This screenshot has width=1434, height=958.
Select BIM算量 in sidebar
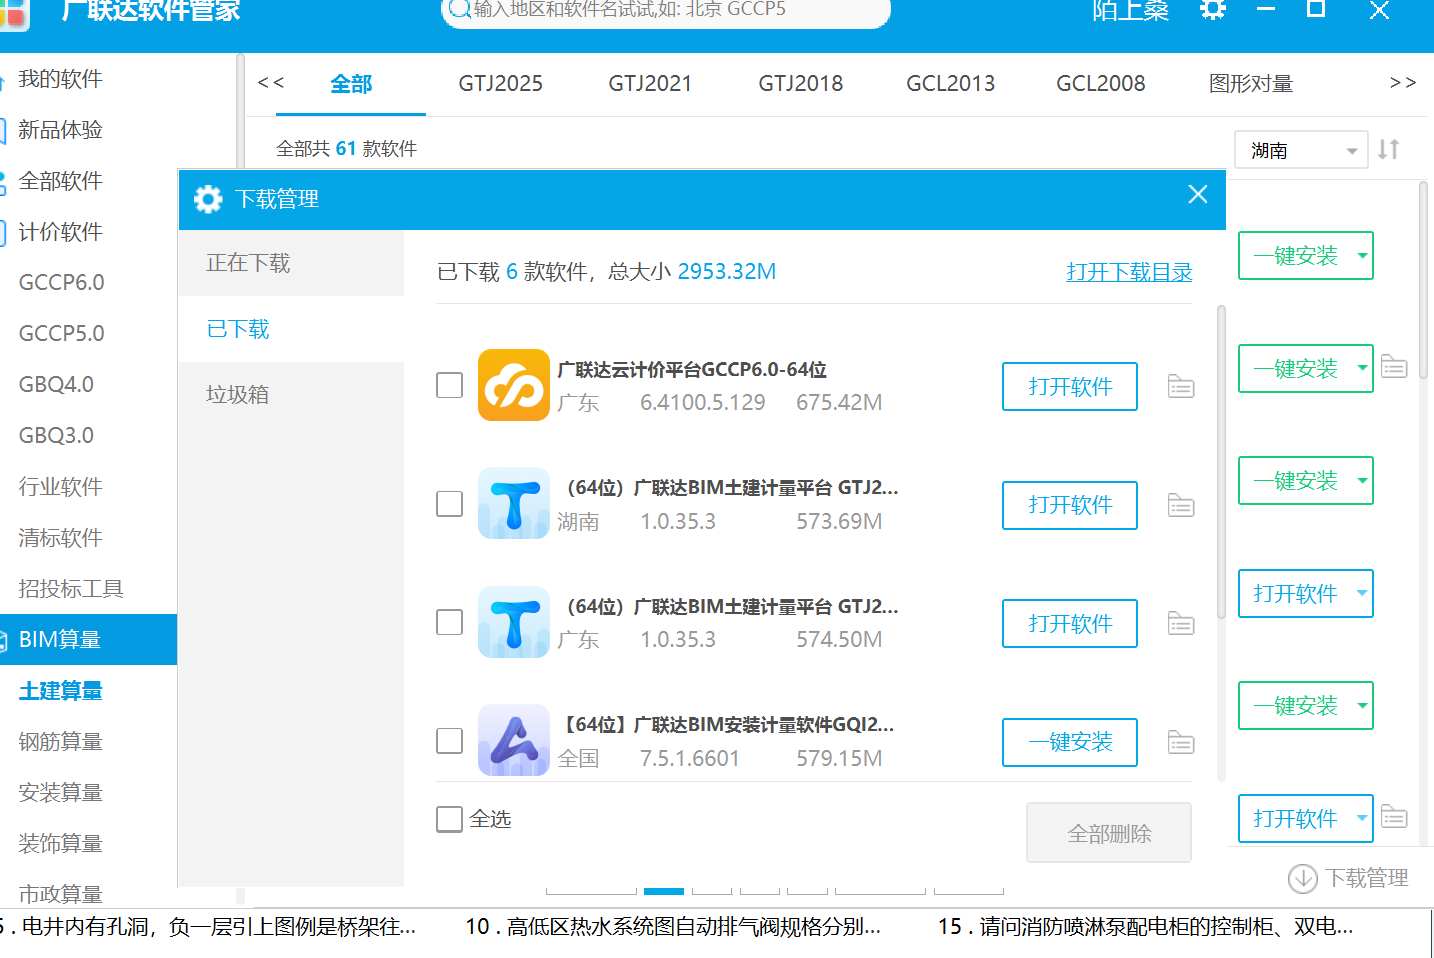[88, 639]
